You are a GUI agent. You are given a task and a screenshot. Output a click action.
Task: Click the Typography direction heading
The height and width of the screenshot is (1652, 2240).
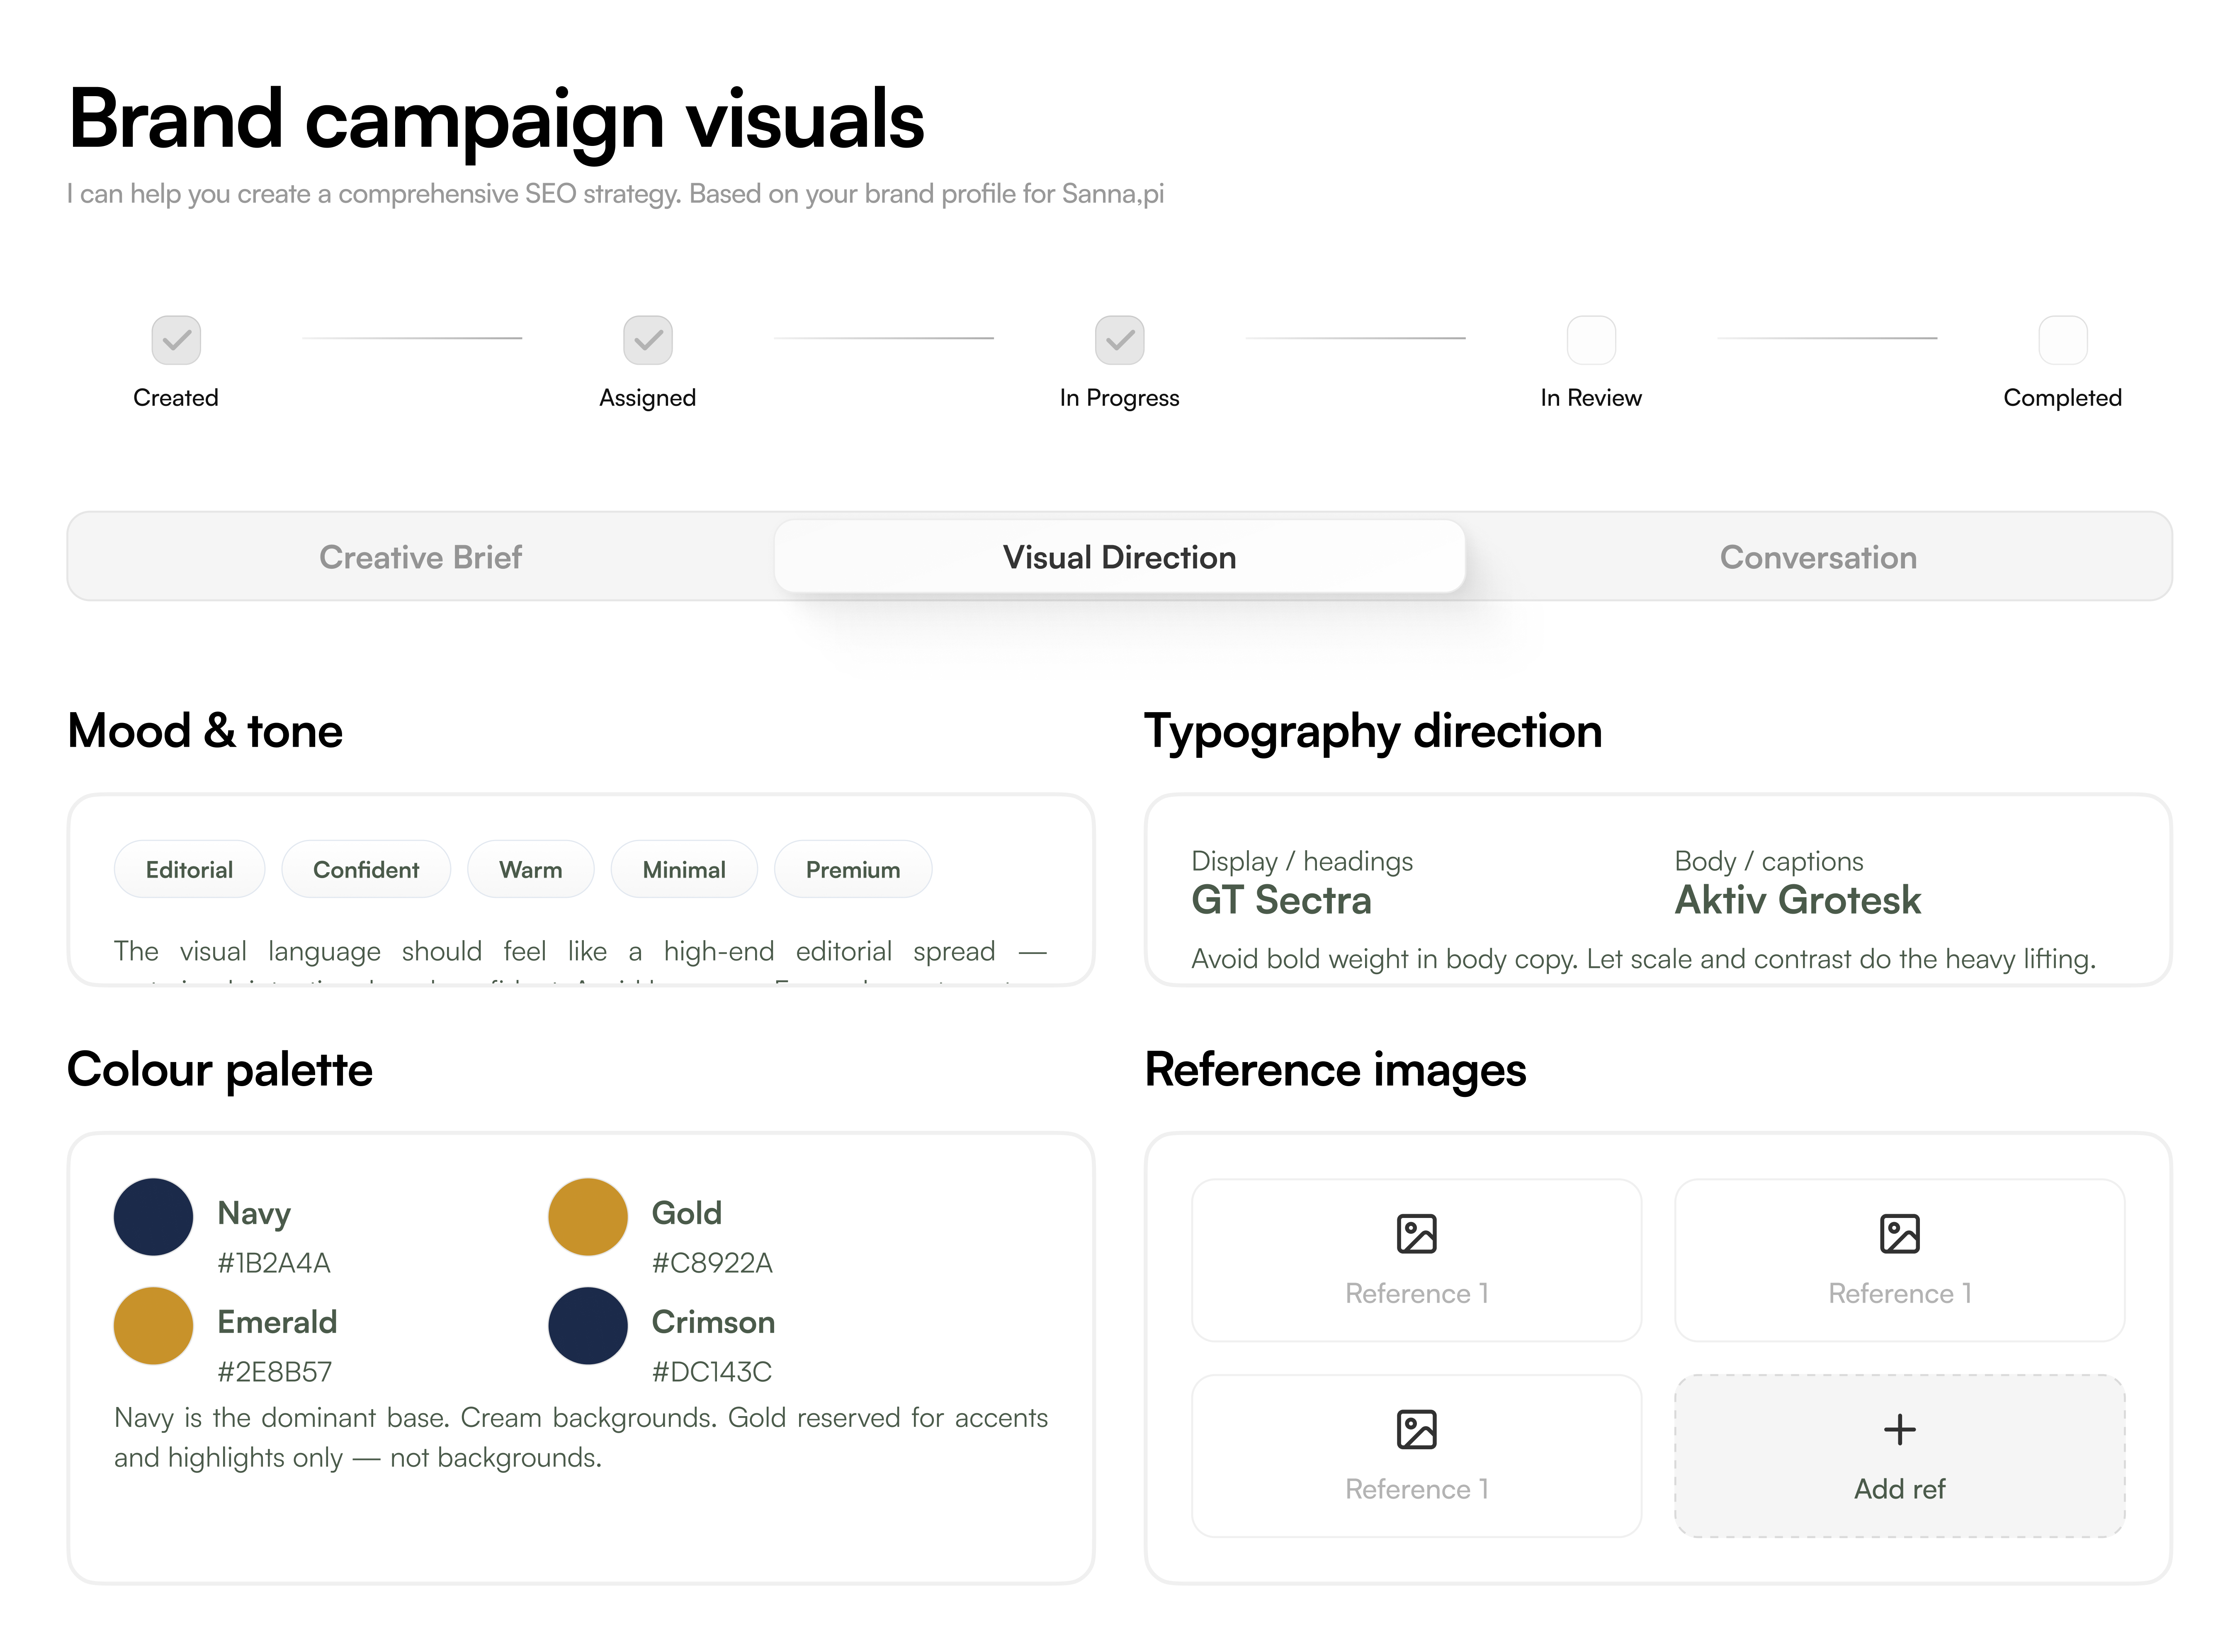1373,732
